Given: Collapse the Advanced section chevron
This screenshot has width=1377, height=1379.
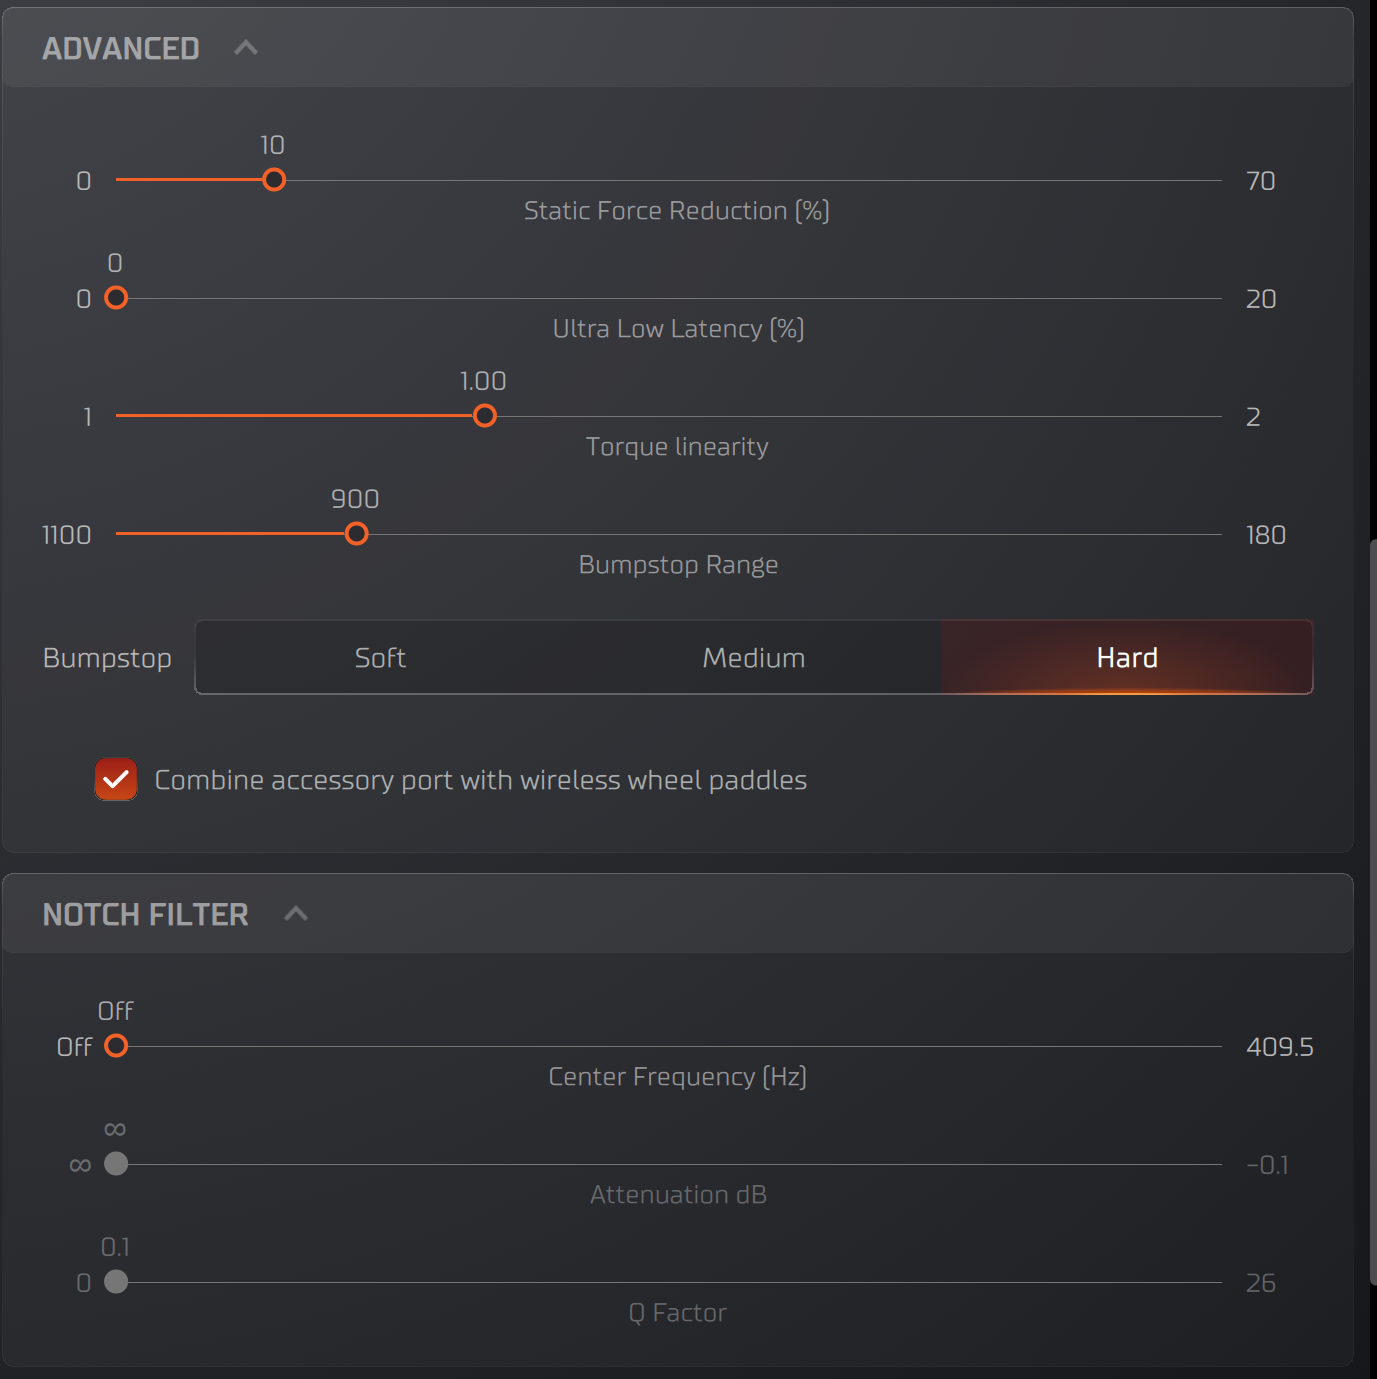Looking at the screenshot, I should pyautogui.click(x=246, y=48).
